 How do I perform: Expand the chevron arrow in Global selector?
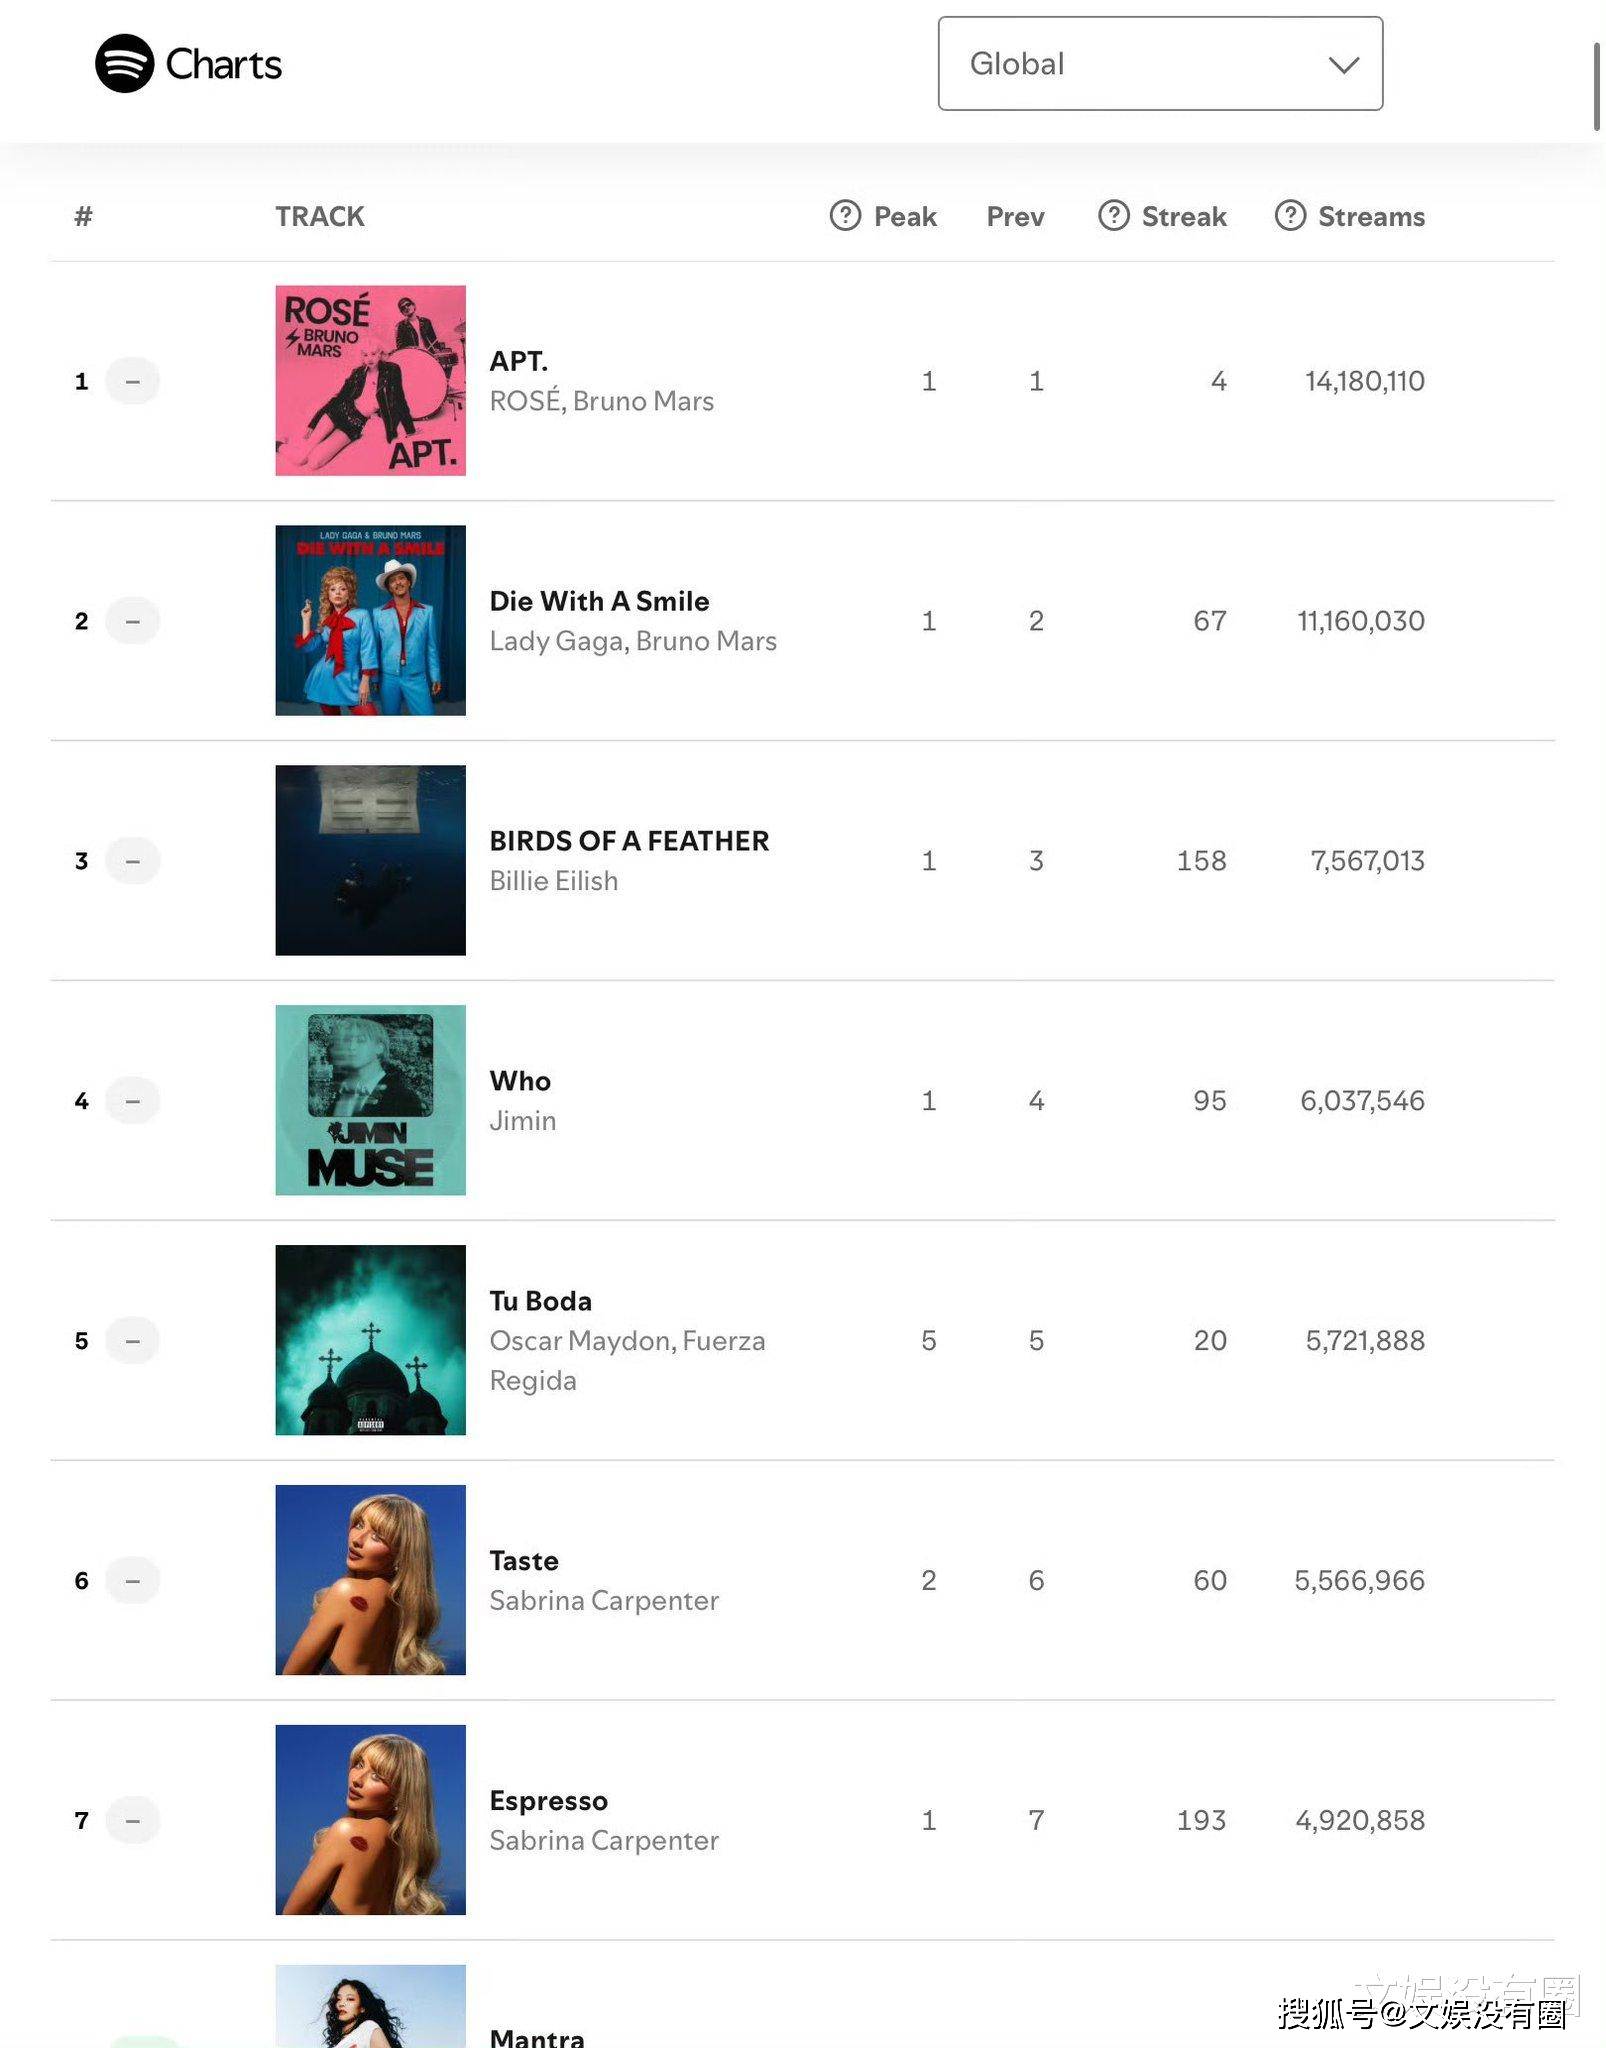tap(1343, 65)
